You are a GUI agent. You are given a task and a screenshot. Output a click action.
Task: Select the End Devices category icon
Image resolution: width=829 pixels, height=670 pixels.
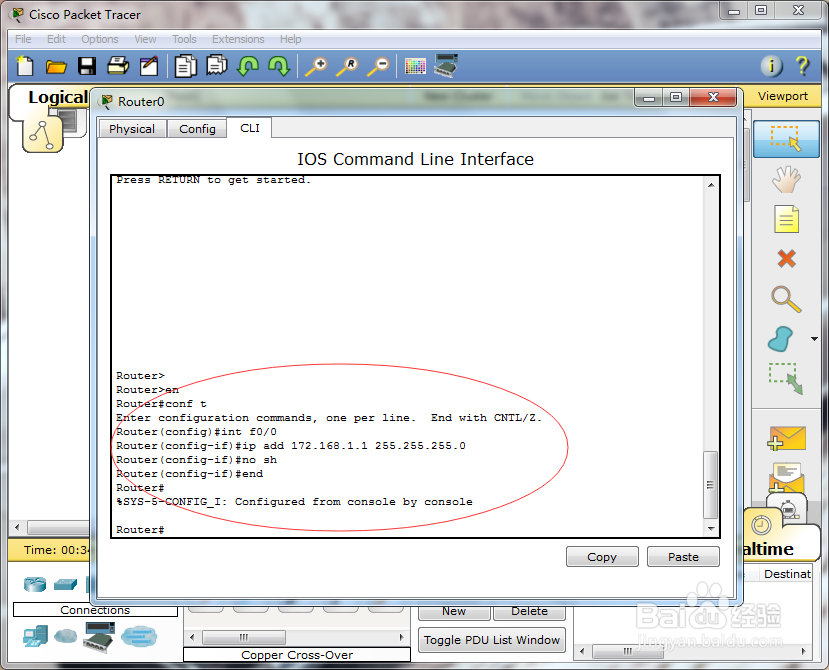click(x=35, y=637)
